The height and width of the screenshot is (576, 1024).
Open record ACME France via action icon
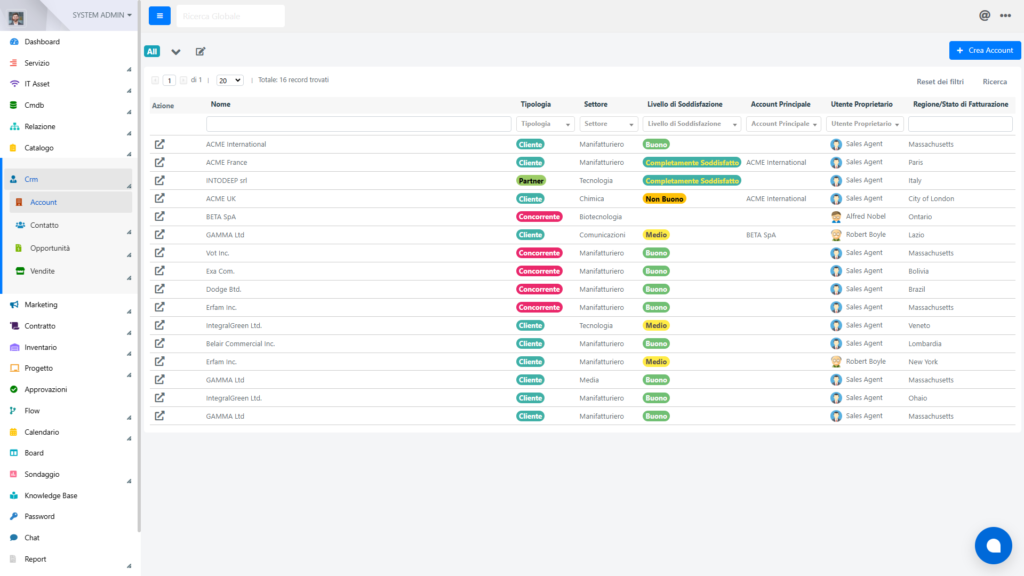tap(159, 162)
